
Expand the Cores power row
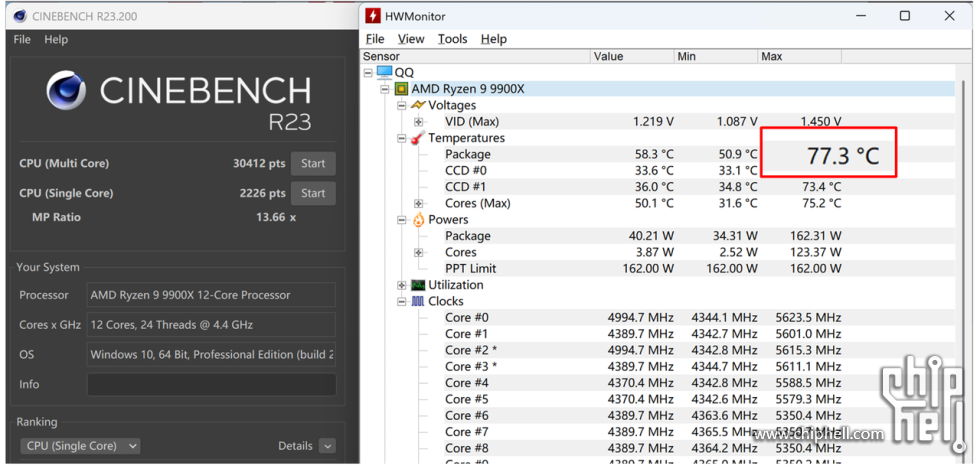coord(418,253)
